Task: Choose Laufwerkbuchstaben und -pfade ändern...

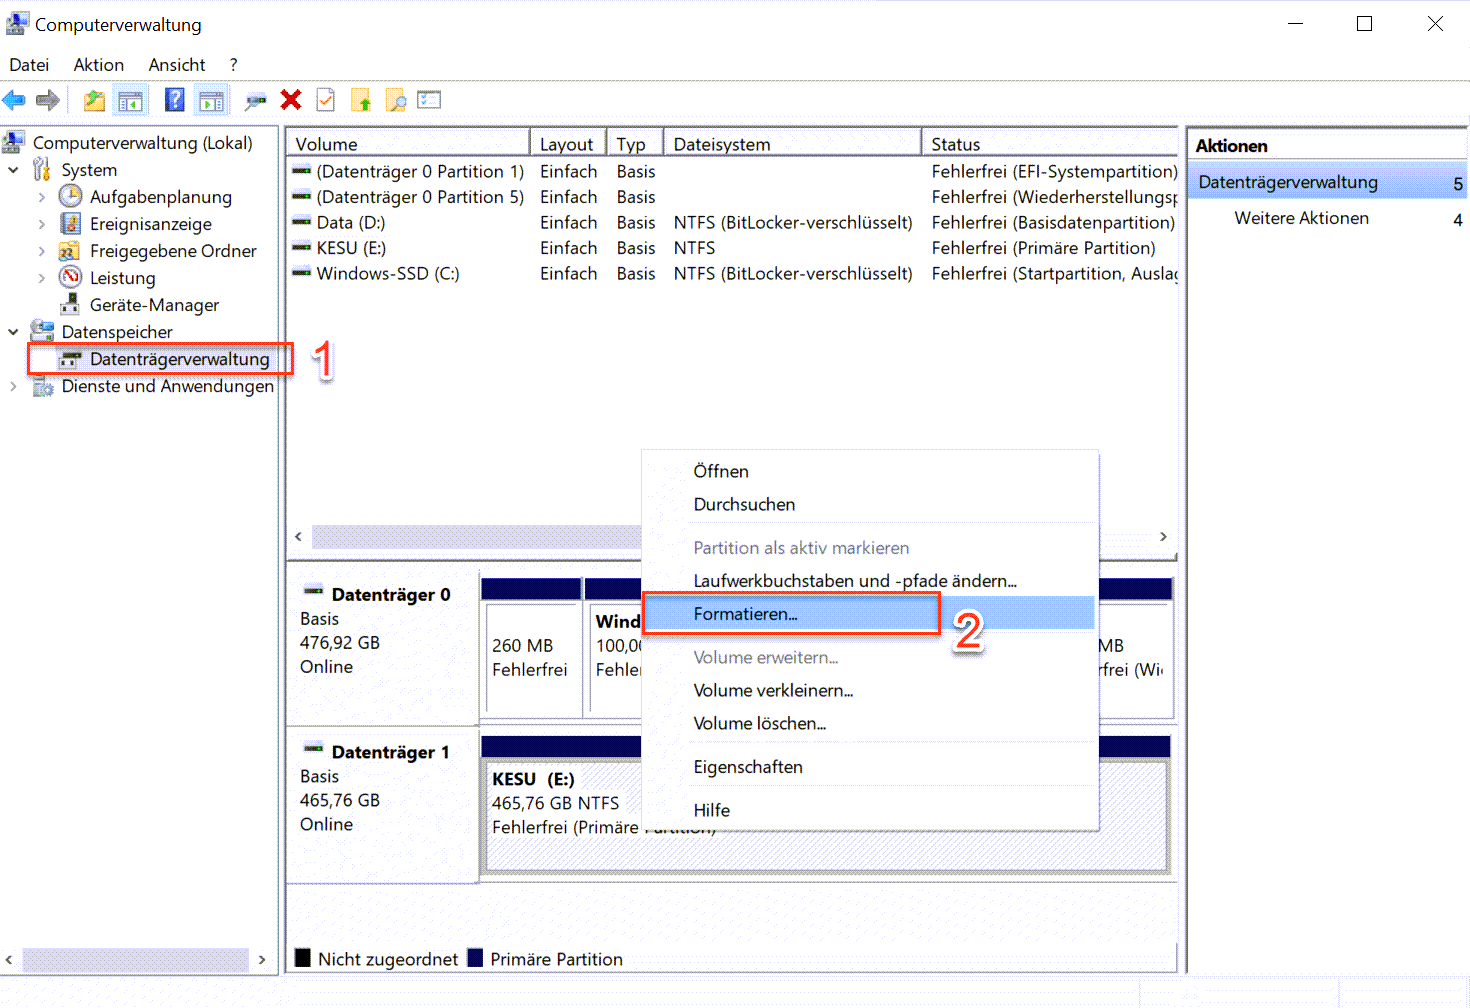Action: click(x=868, y=581)
